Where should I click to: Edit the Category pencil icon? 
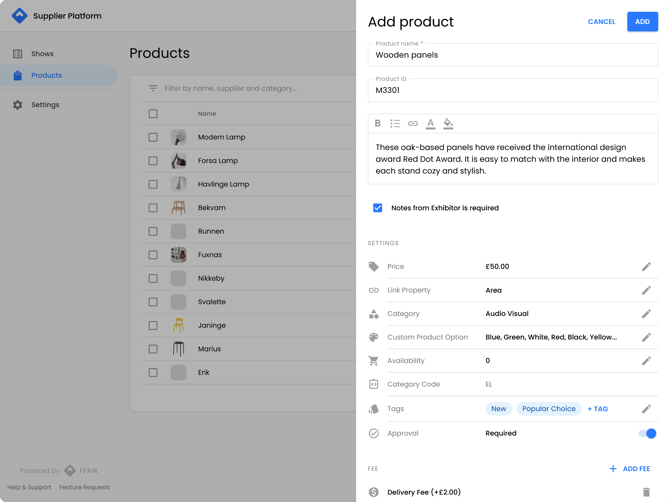coord(646,314)
